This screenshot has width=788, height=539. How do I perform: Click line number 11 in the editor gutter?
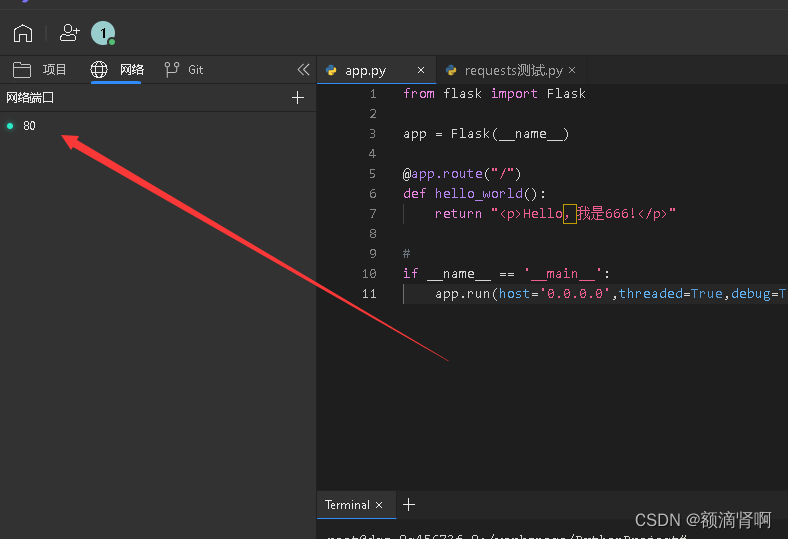(x=370, y=293)
